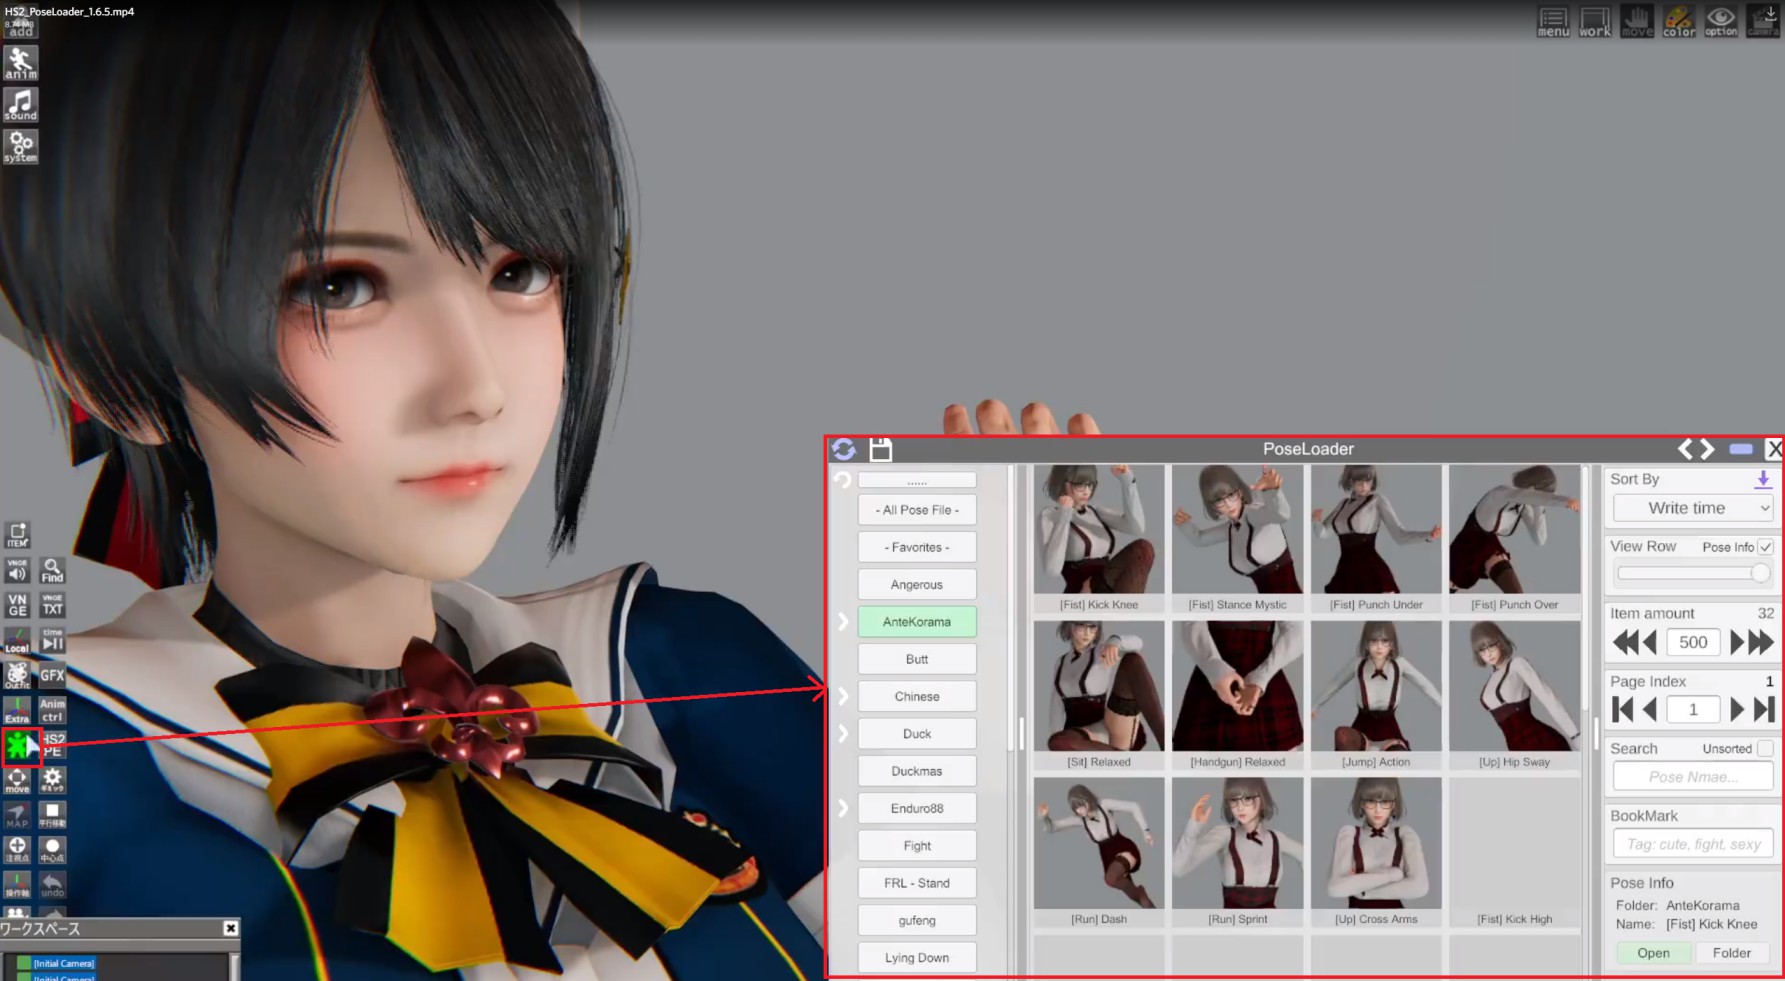Select the Favorites category
The image size is (1785, 981).
(x=917, y=547)
